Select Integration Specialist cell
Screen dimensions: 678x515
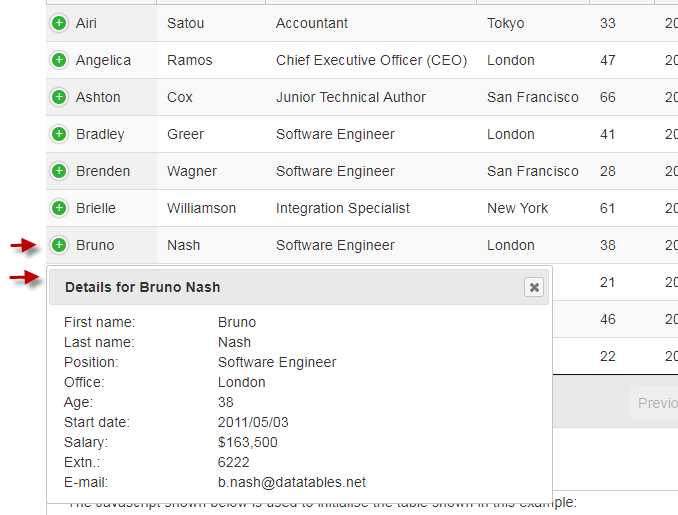click(x=371, y=208)
